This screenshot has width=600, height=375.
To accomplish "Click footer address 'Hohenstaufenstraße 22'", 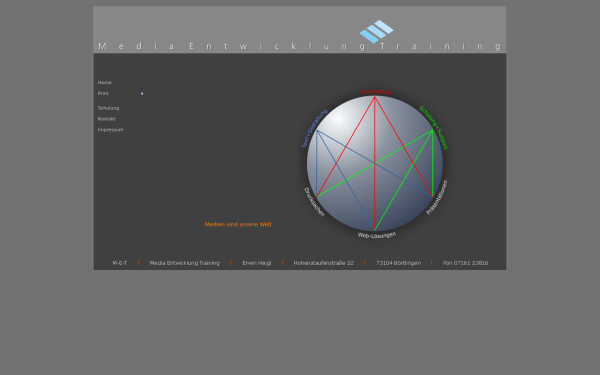I will (x=323, y=263).
